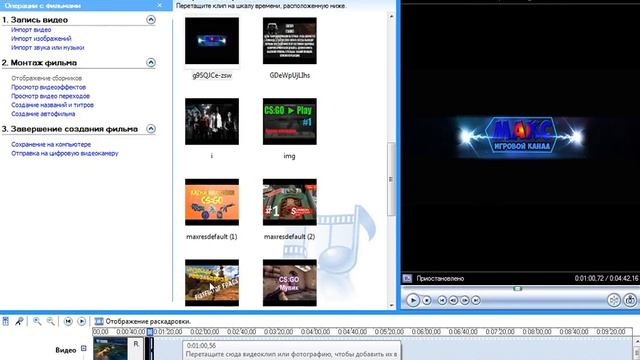This screenshot has width=640, height=360.
Task: Click "Сохранение на компьютере" link
Action: pyautogui.click(x=51, y=144)
